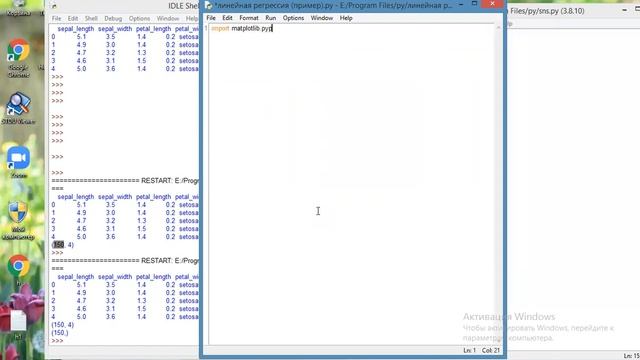Viewport: 640px width, 360px height.
Task: Open the Debug menu in IDLE Shell
Action: point(113,18)
